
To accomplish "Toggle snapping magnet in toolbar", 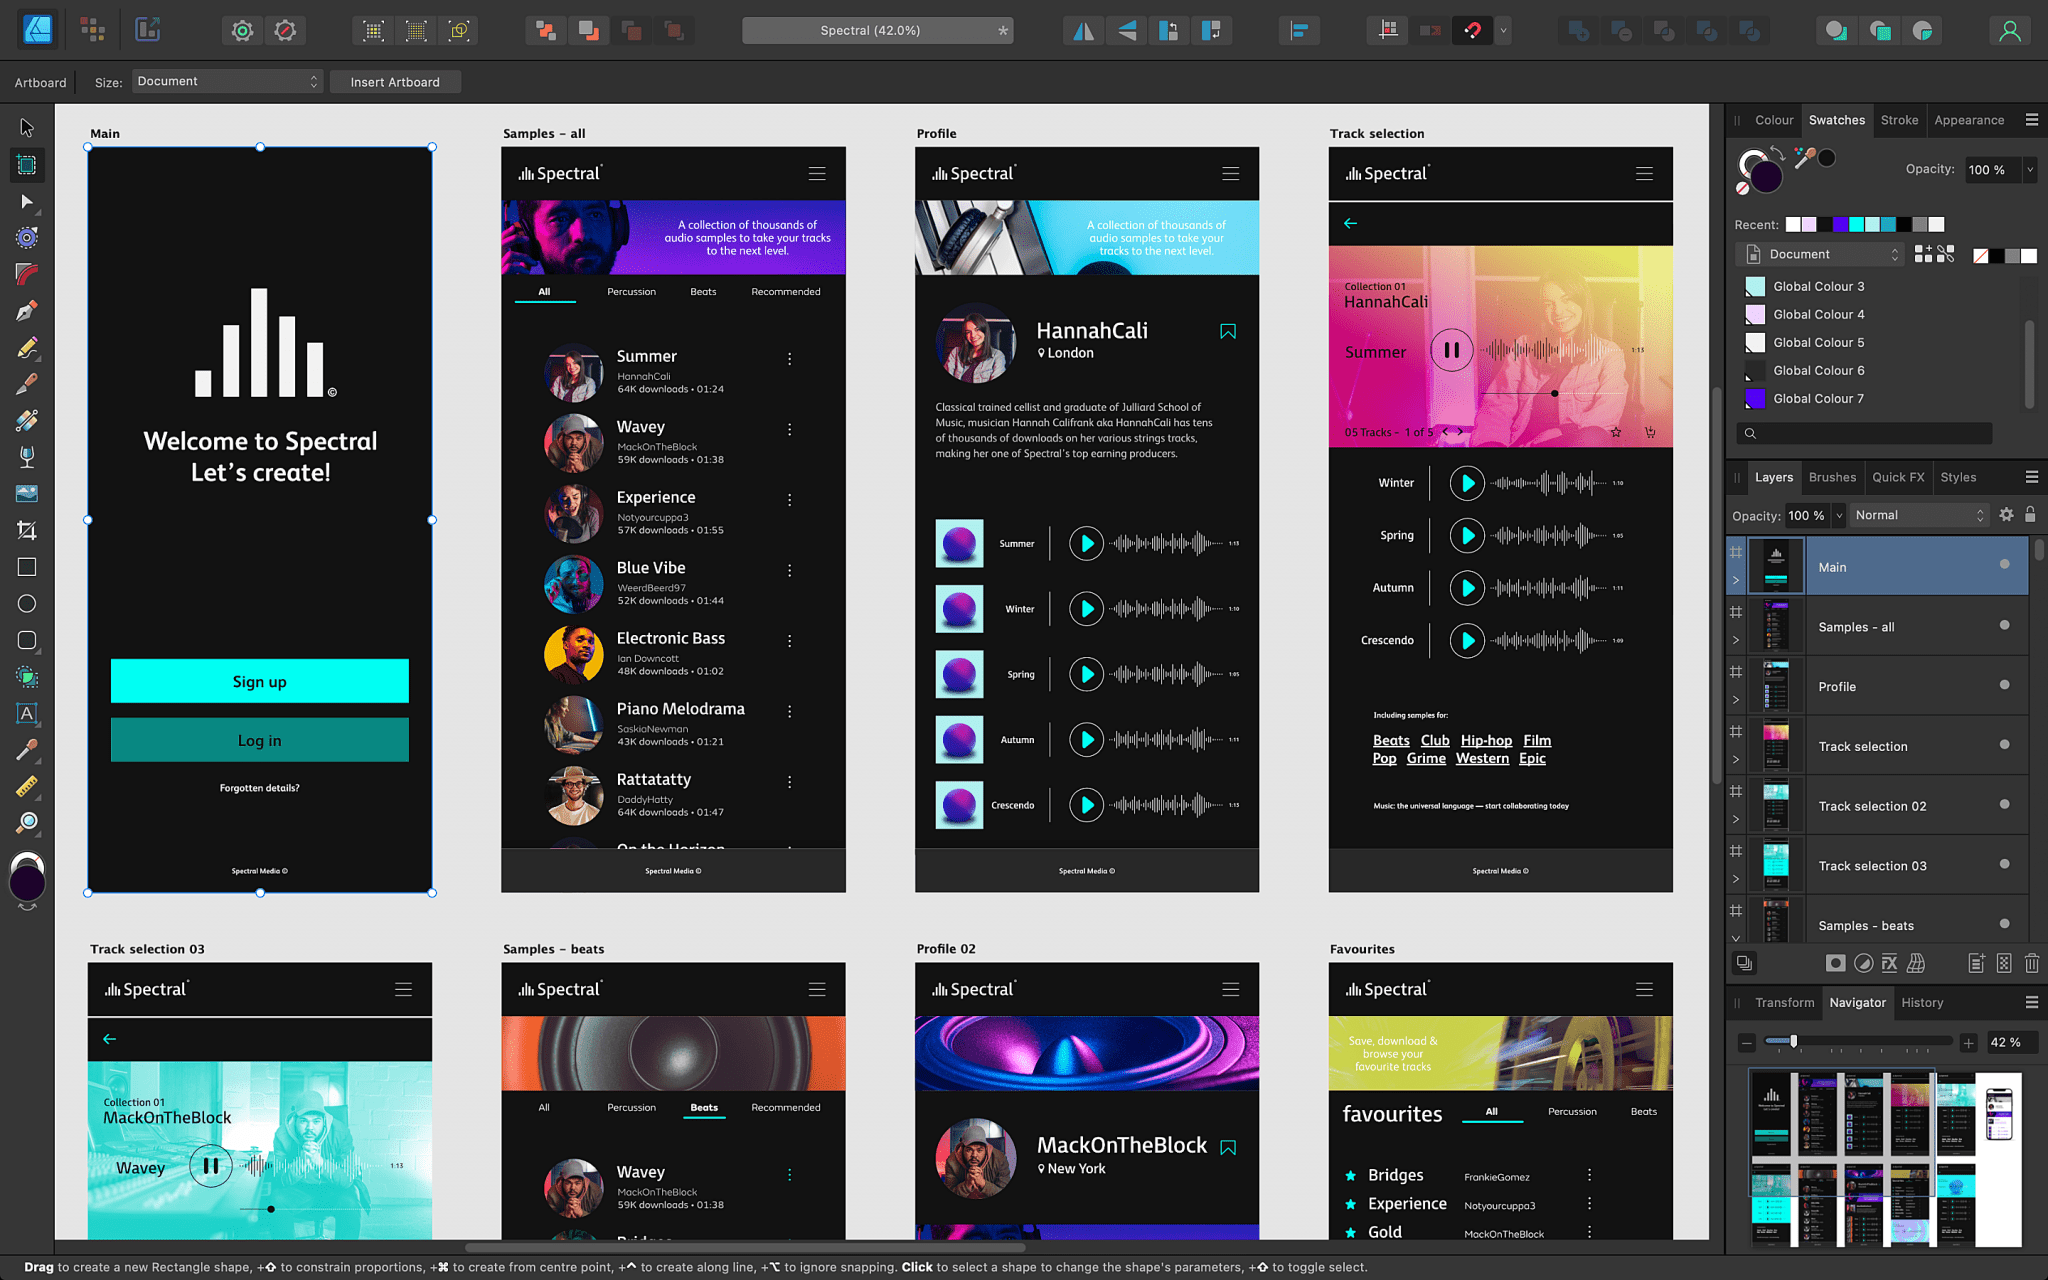I will click(1473, 31).
